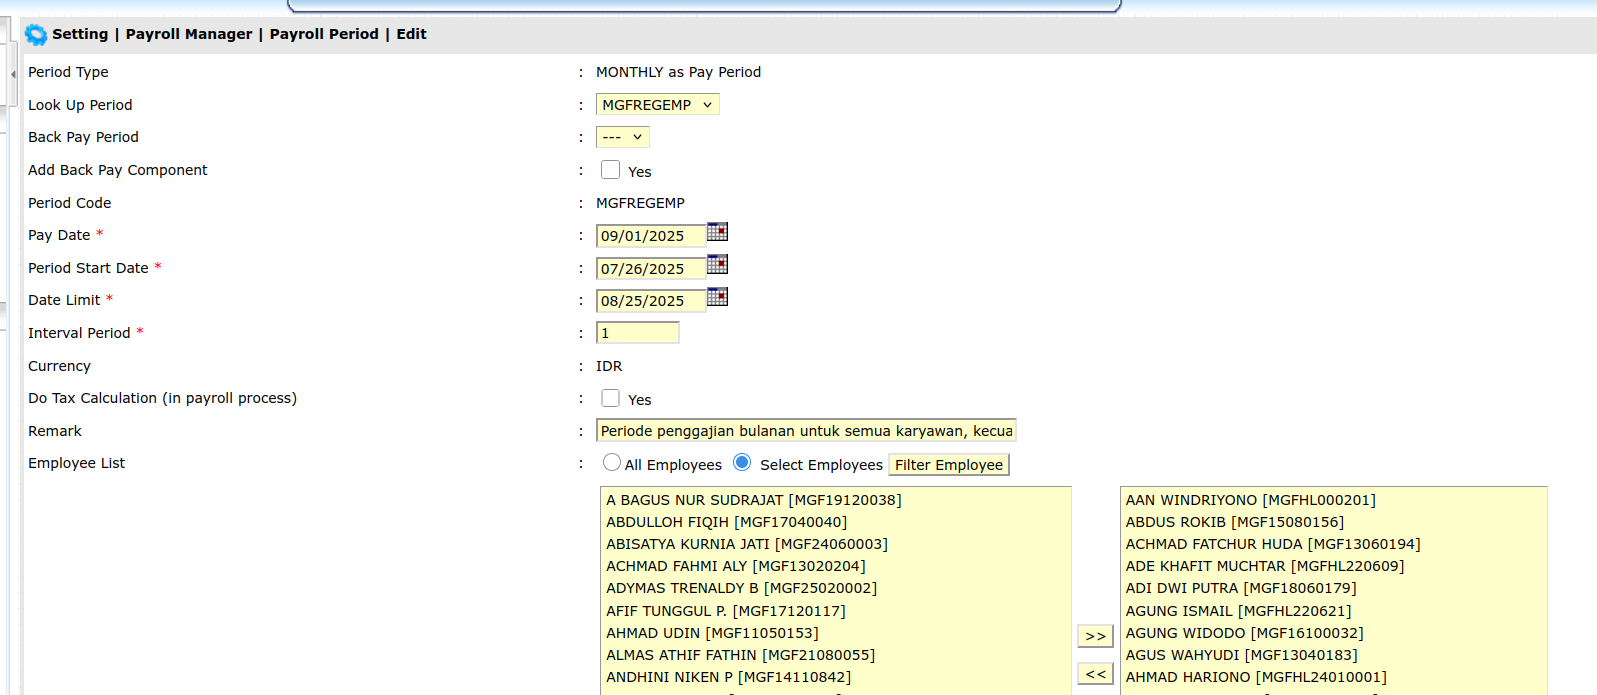The height and width of the screenshot is (695, 1597).
Task: Click the Filter Employee button
Action: click(x=948, y=465)
